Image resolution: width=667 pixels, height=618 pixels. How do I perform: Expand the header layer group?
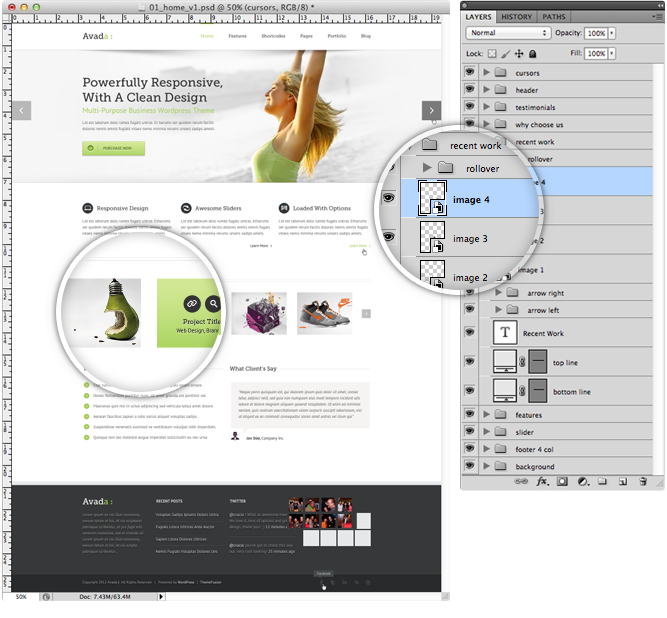(x=488, y=90)
